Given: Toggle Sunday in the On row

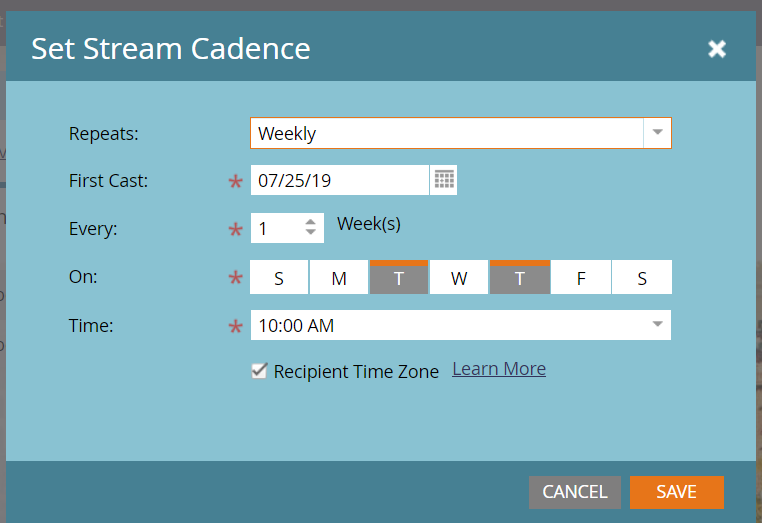Looking at the screenshot, I should (278, 278).
